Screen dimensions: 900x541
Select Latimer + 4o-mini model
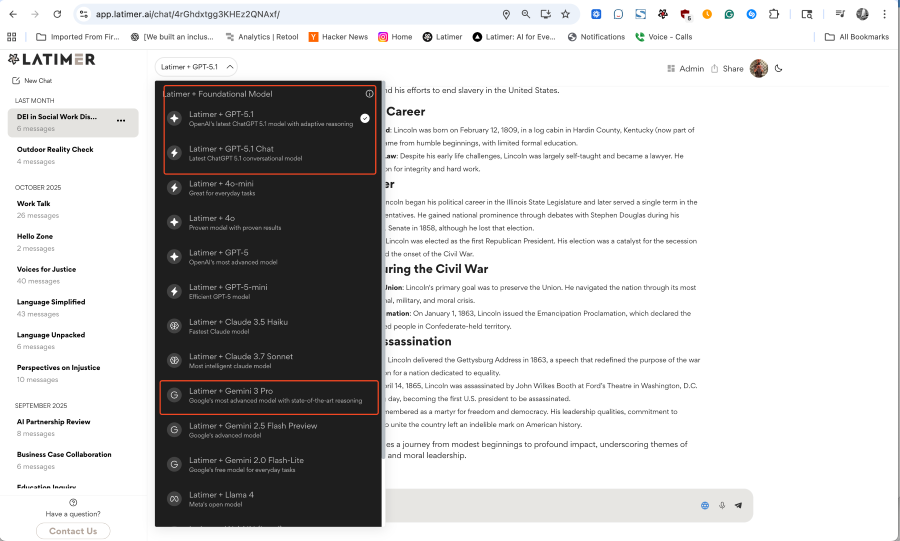click(x=269, y=188)
